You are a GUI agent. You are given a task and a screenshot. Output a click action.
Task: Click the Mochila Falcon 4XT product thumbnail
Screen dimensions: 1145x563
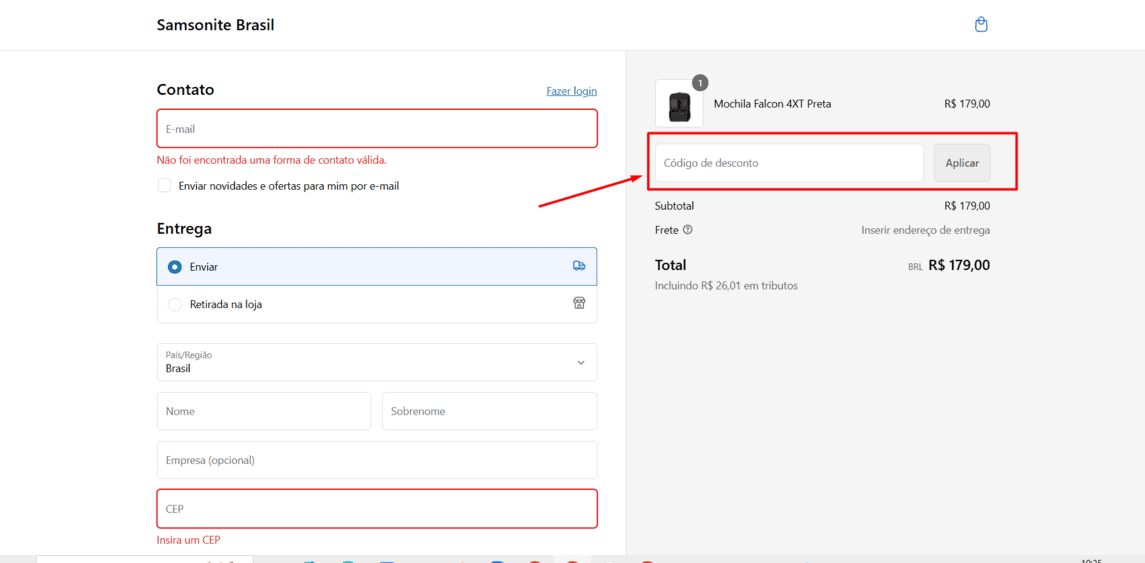[679, 104]
